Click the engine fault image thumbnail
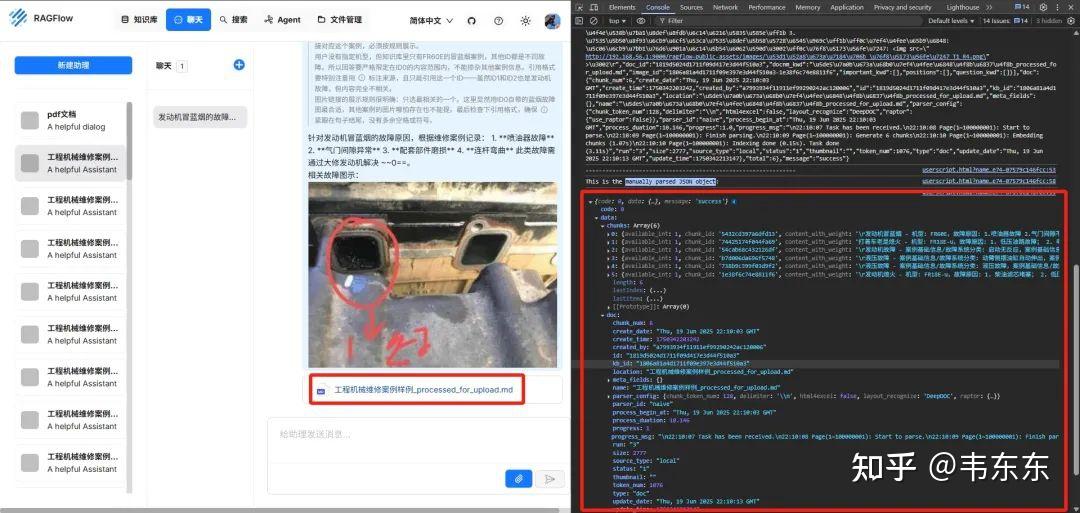Screen dimensions: 1080x513 [x=432, y=275]
